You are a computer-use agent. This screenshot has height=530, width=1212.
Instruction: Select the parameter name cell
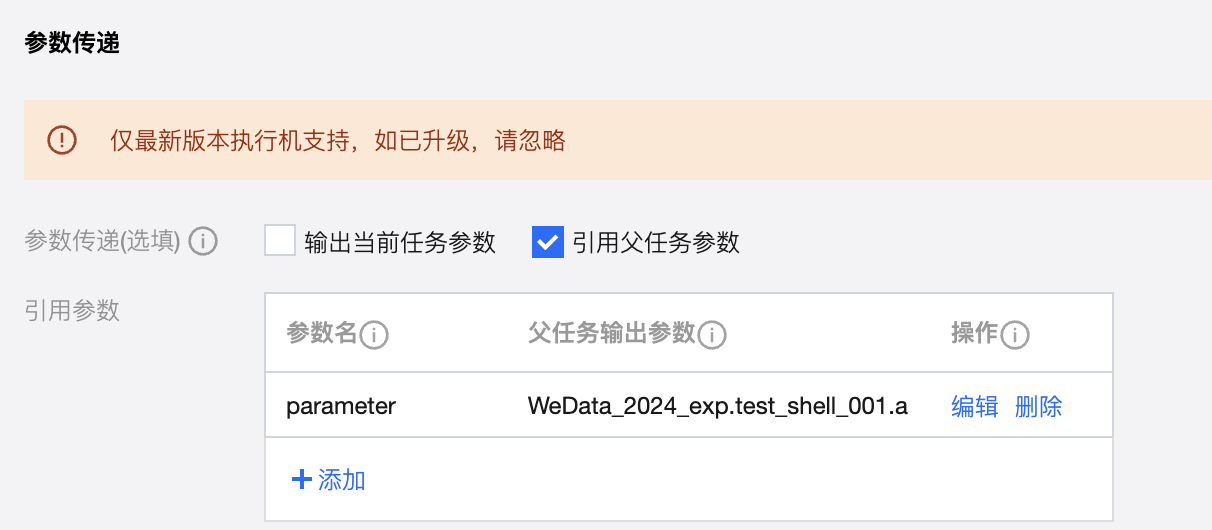341,406
